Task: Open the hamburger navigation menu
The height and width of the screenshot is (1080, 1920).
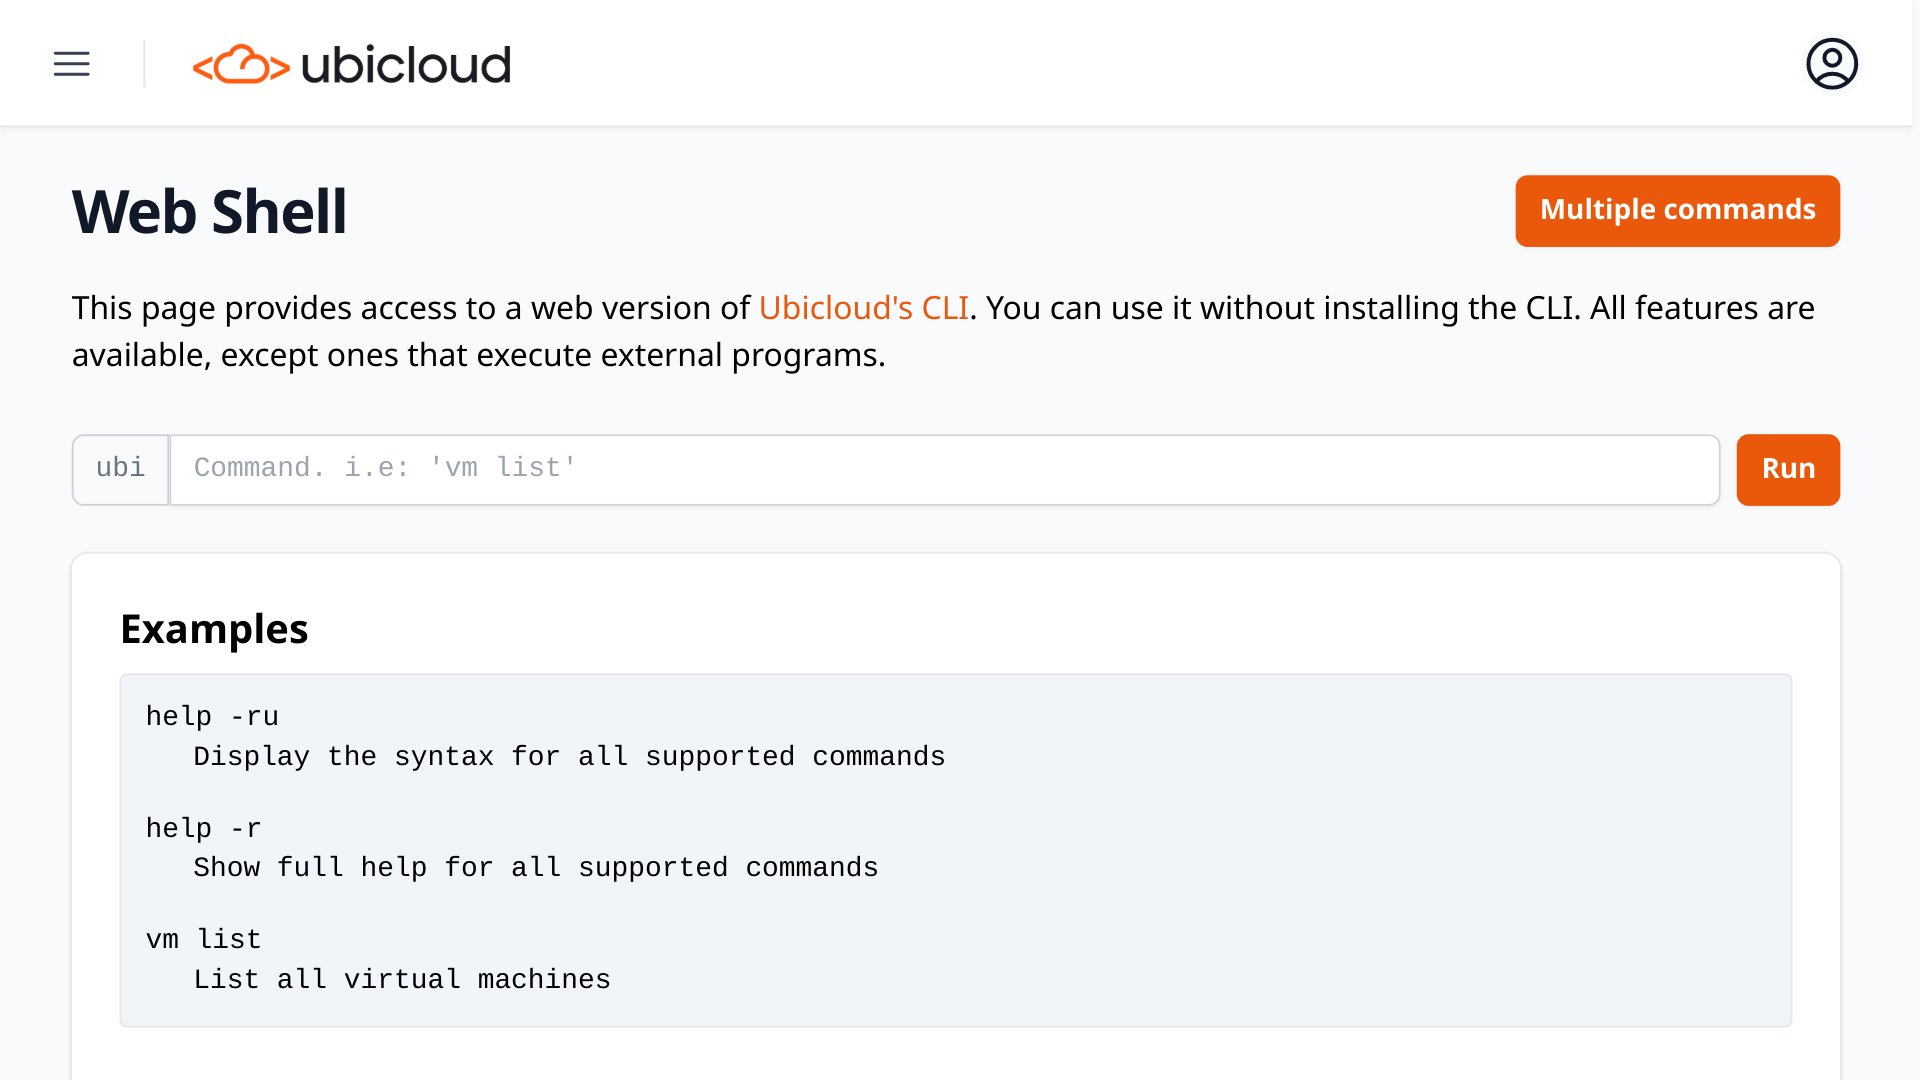Action: [72, 64]
